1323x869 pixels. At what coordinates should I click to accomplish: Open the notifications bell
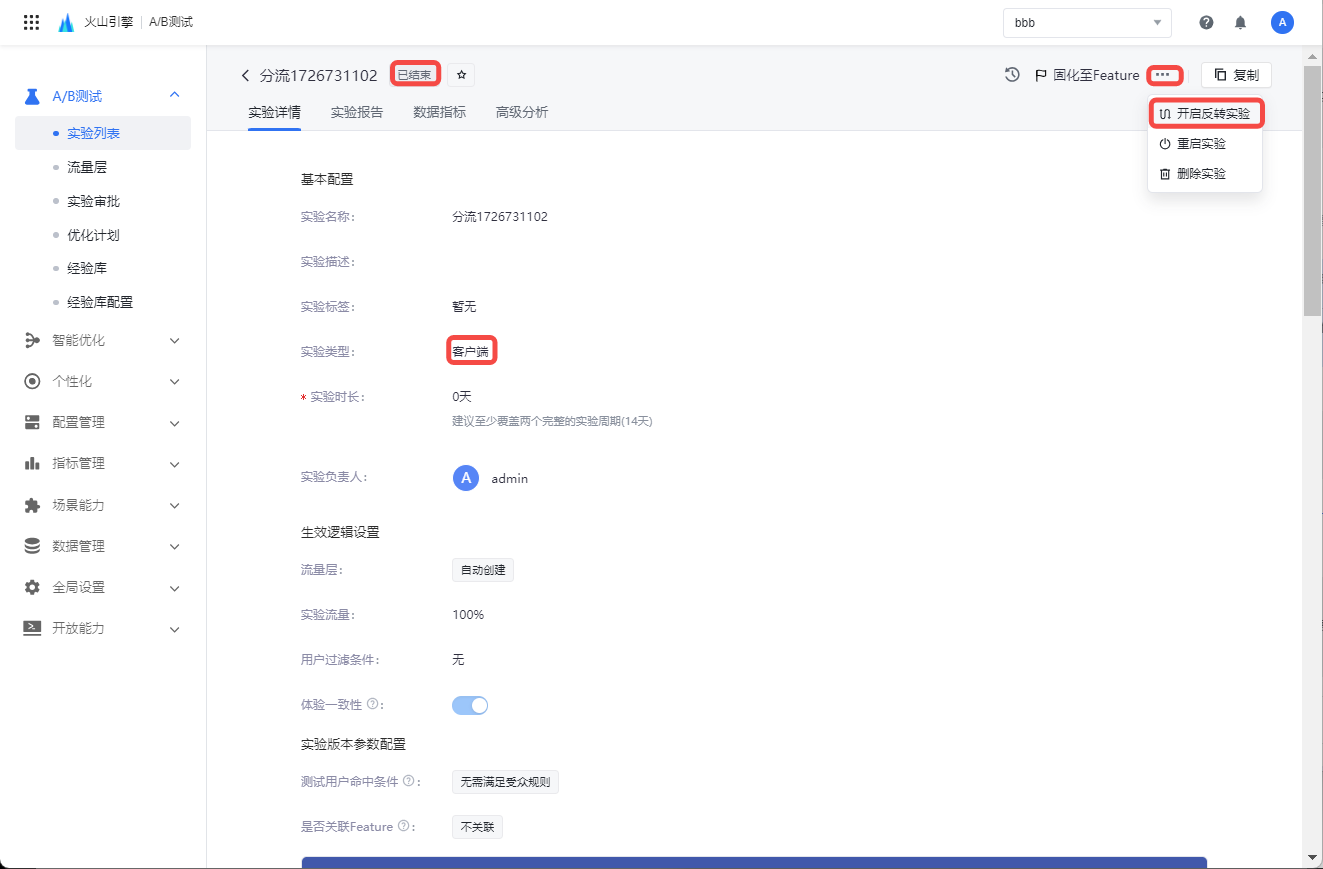pyautogui.click(x=1241, y=22)
